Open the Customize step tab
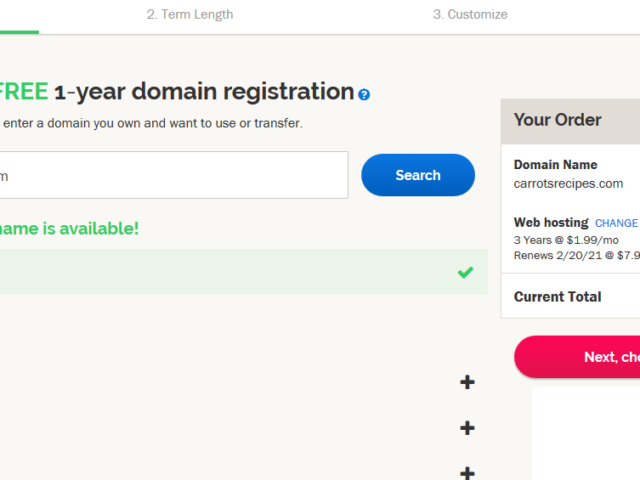 click(x=470, y=15)
